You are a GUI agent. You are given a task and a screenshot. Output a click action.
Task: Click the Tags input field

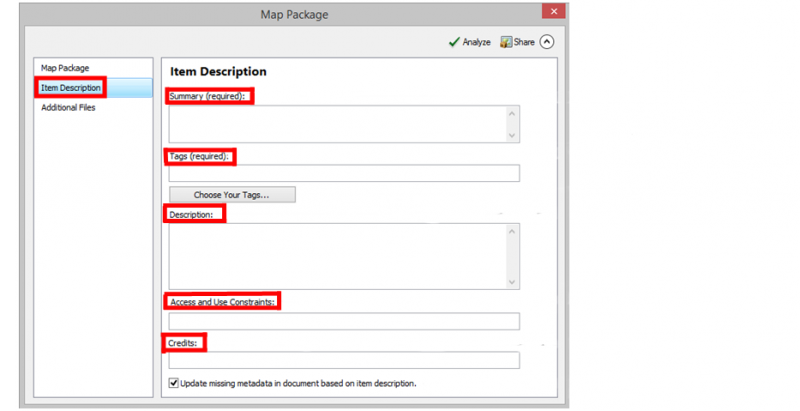[x=344, y=173]
